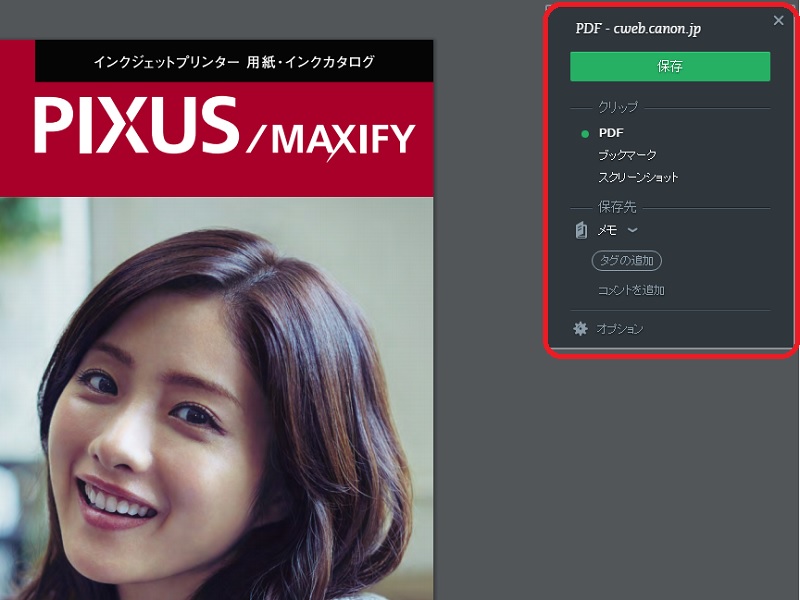800x600 pixels.
Task: Click the black インクジェットプリンター header banner
Action: (x=234, y=62)
